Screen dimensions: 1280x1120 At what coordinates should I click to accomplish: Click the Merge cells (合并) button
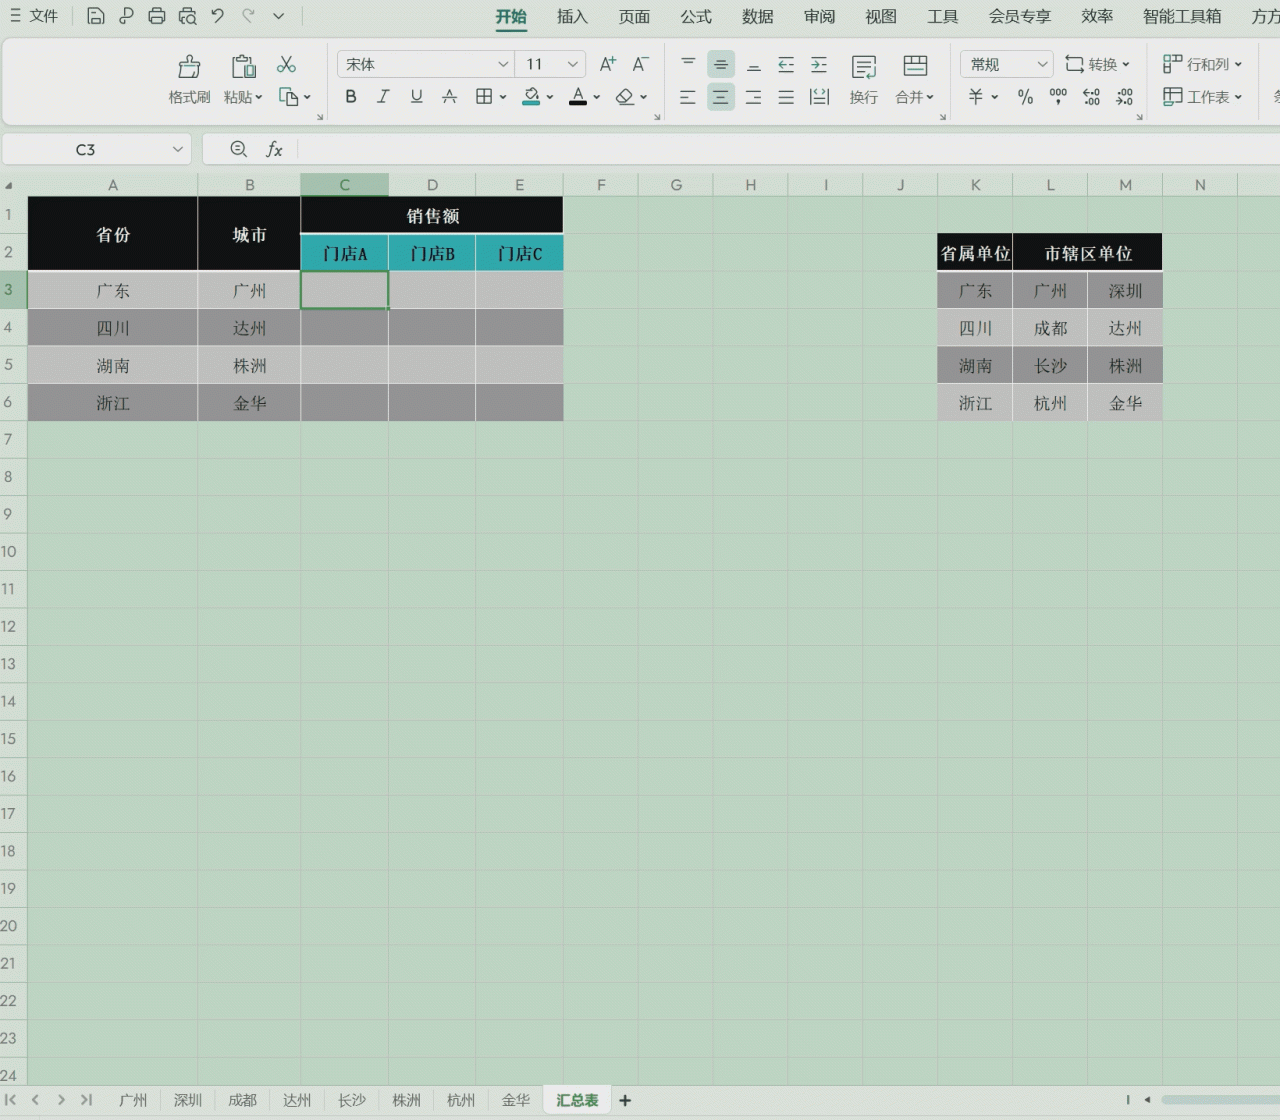tap(914, 80)
